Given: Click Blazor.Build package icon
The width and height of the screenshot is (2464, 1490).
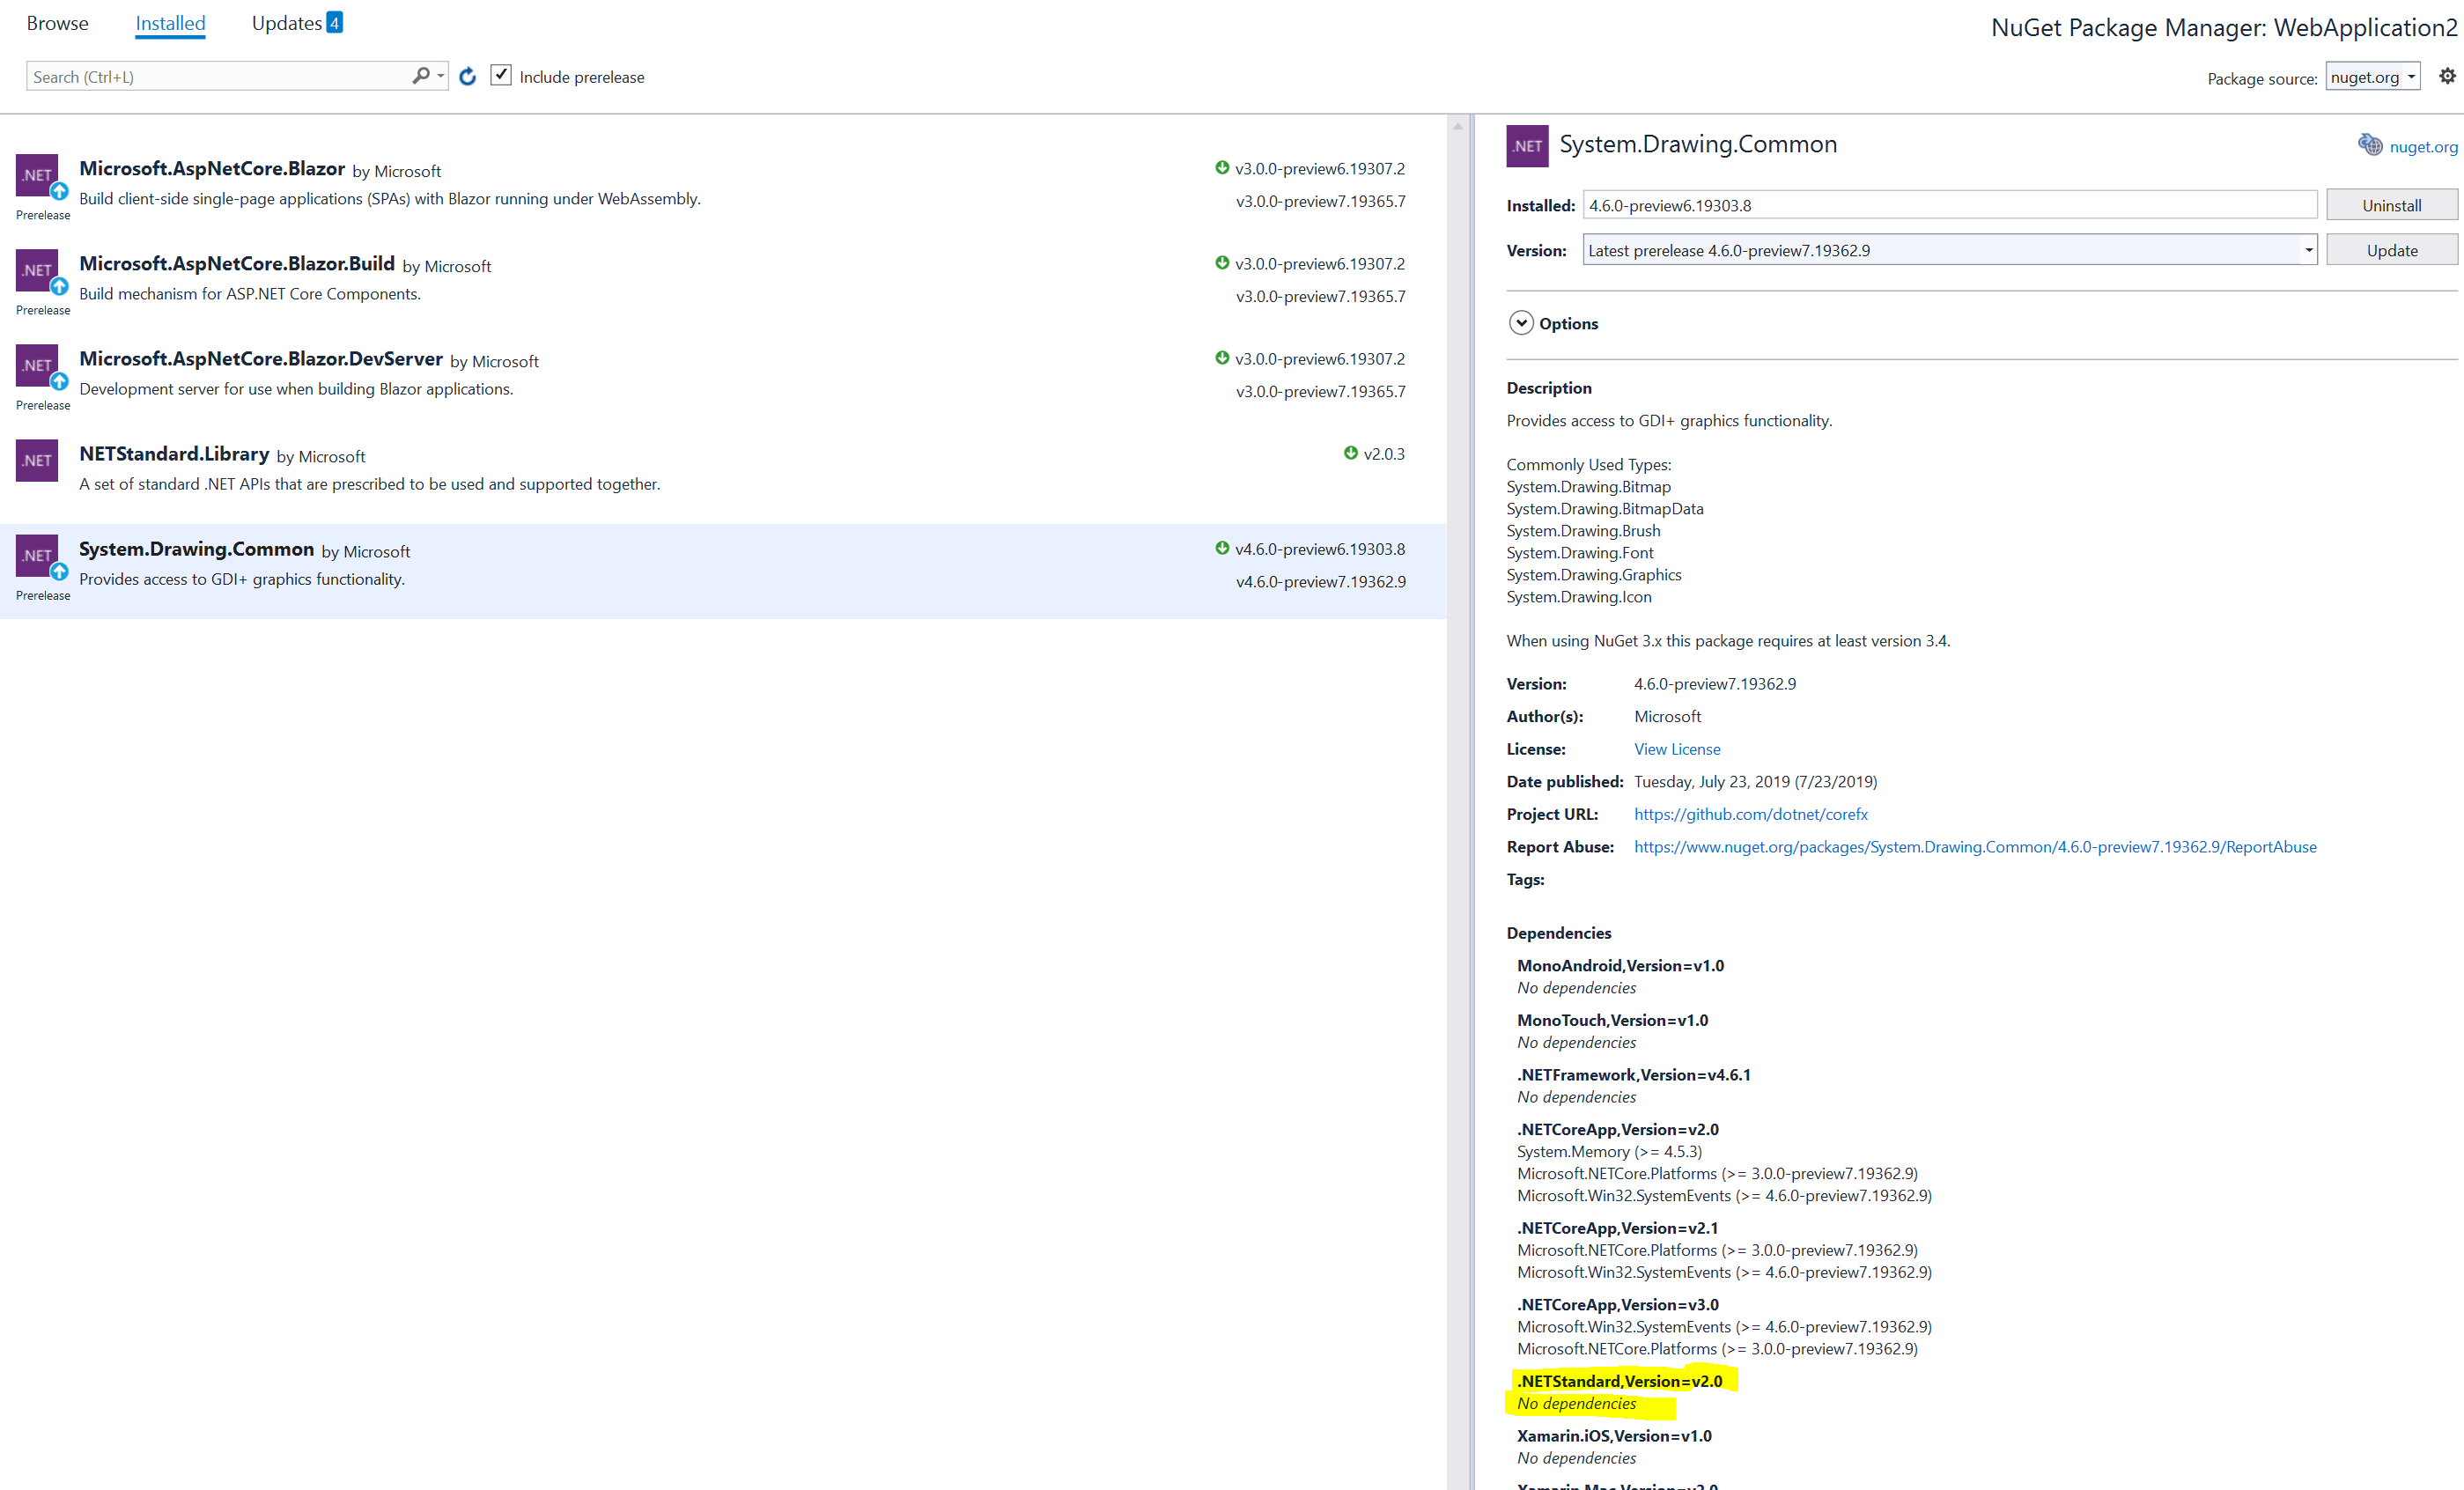Looking at the screenshot, I should tap(37, 270).
